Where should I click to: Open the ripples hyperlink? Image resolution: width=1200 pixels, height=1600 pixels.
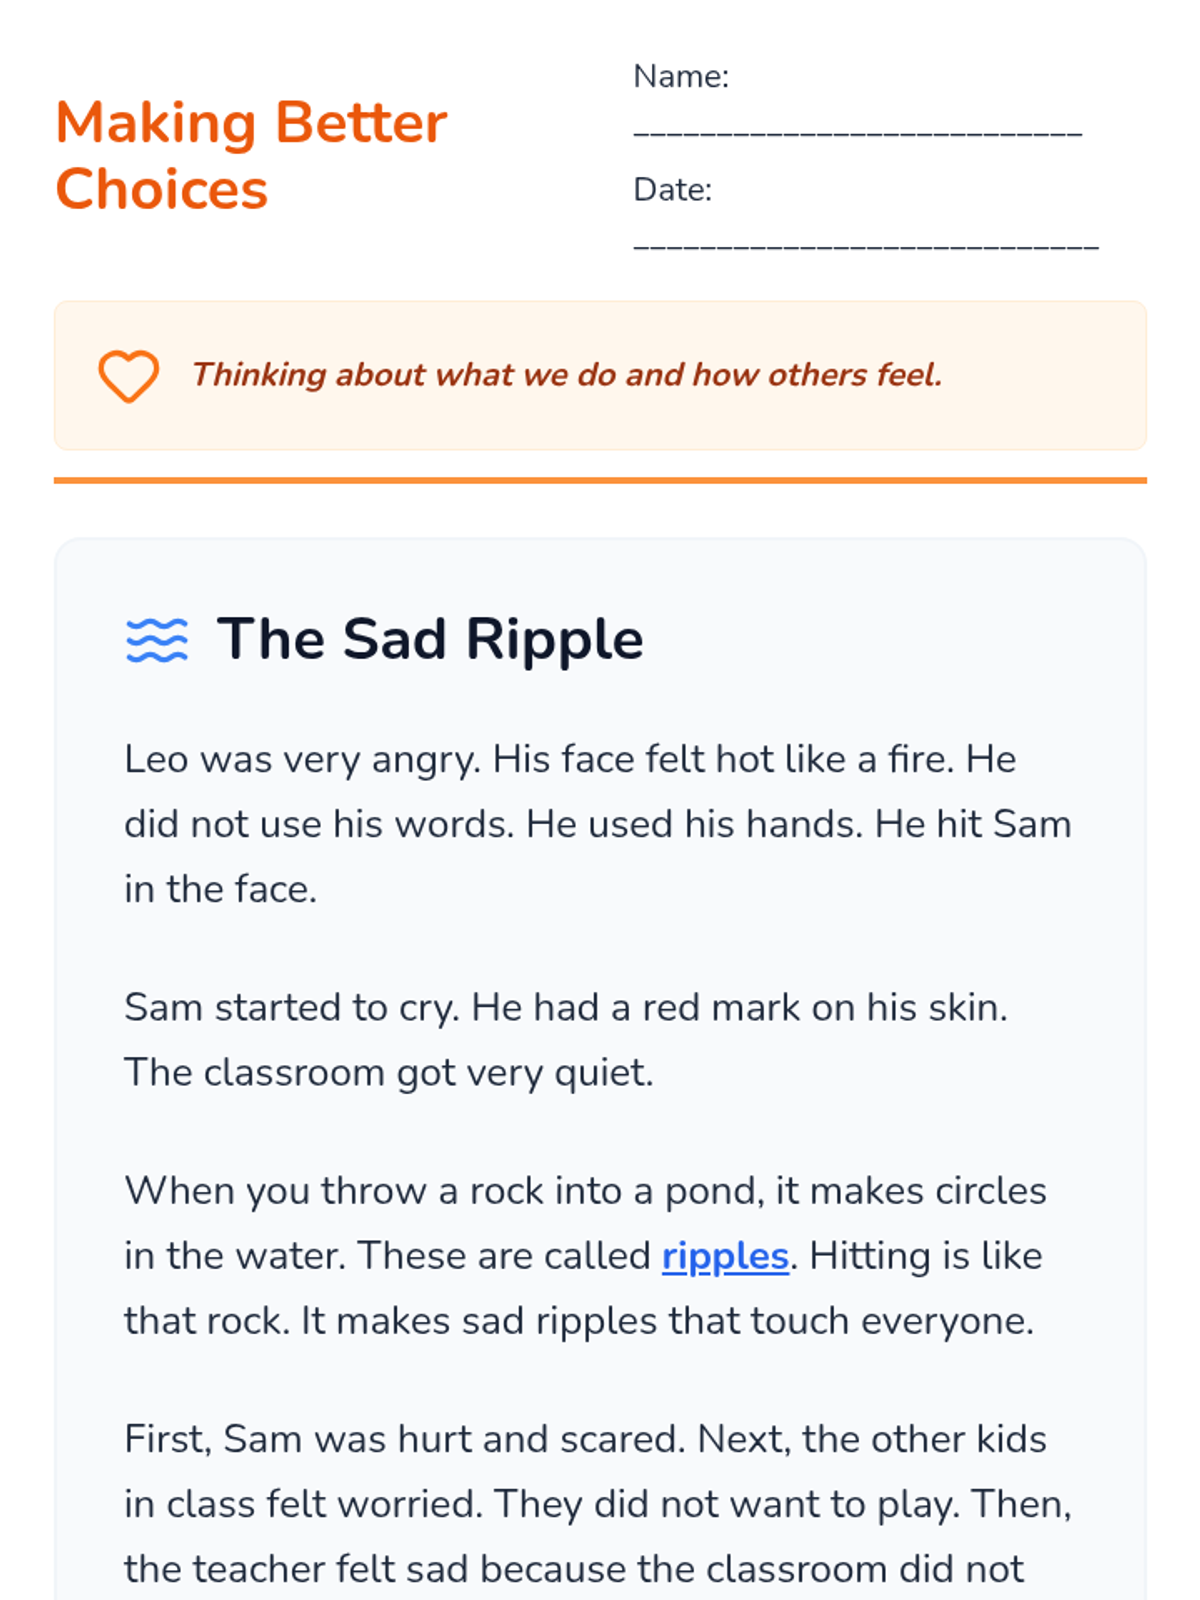click(x=725, y=1256)
